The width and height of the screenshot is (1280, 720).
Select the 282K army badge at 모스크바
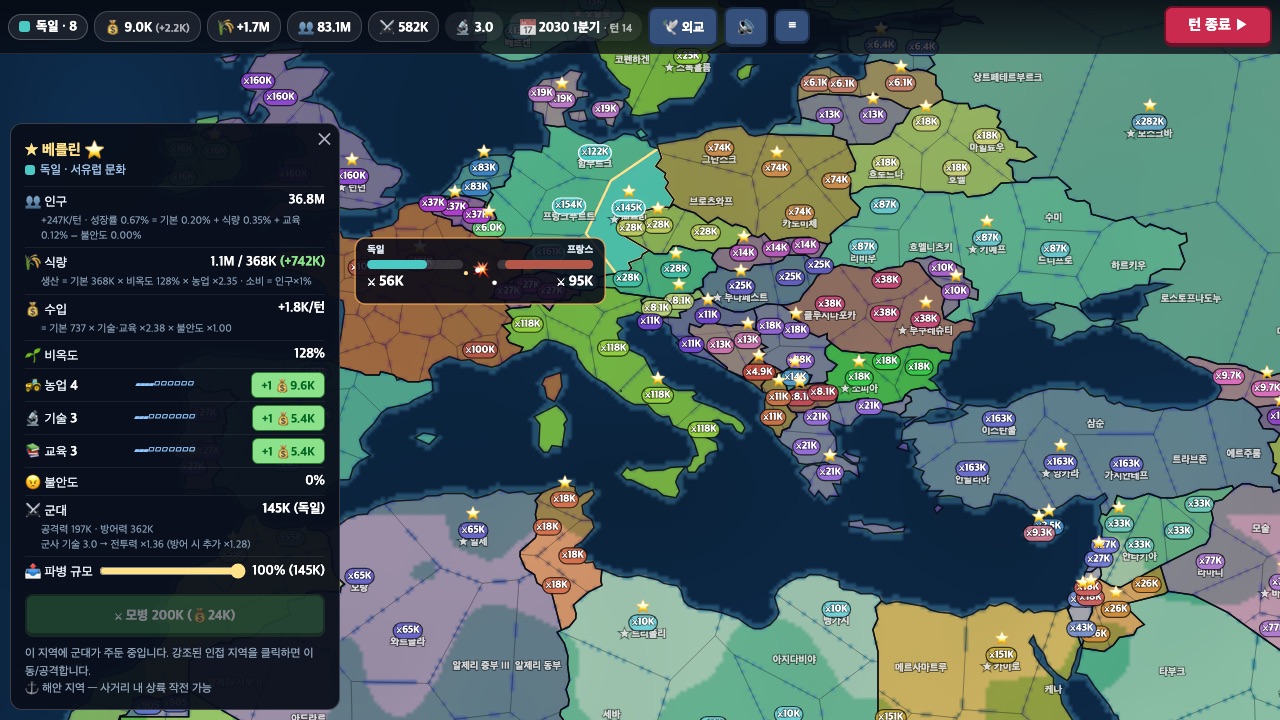(1149, 122)
